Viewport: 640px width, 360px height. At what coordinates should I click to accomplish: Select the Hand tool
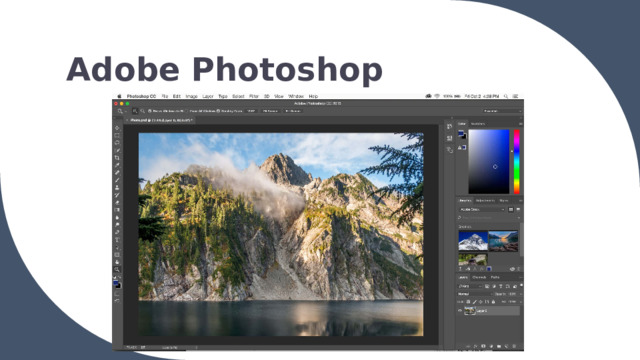117,262
